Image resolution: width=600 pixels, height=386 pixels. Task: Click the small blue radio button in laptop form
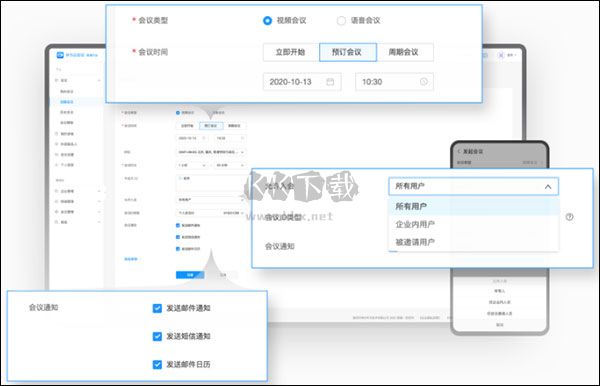178,112
